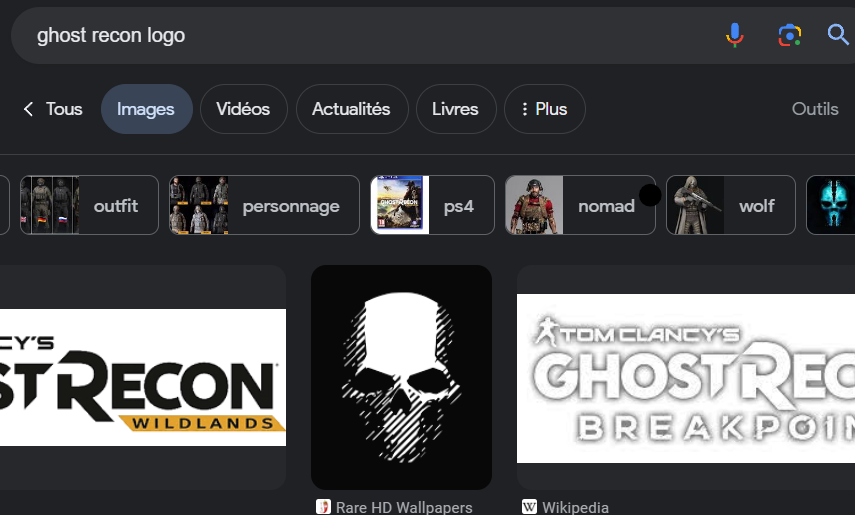
Task: Start voice search with microphone icon
Action: (x=734, y=35)
